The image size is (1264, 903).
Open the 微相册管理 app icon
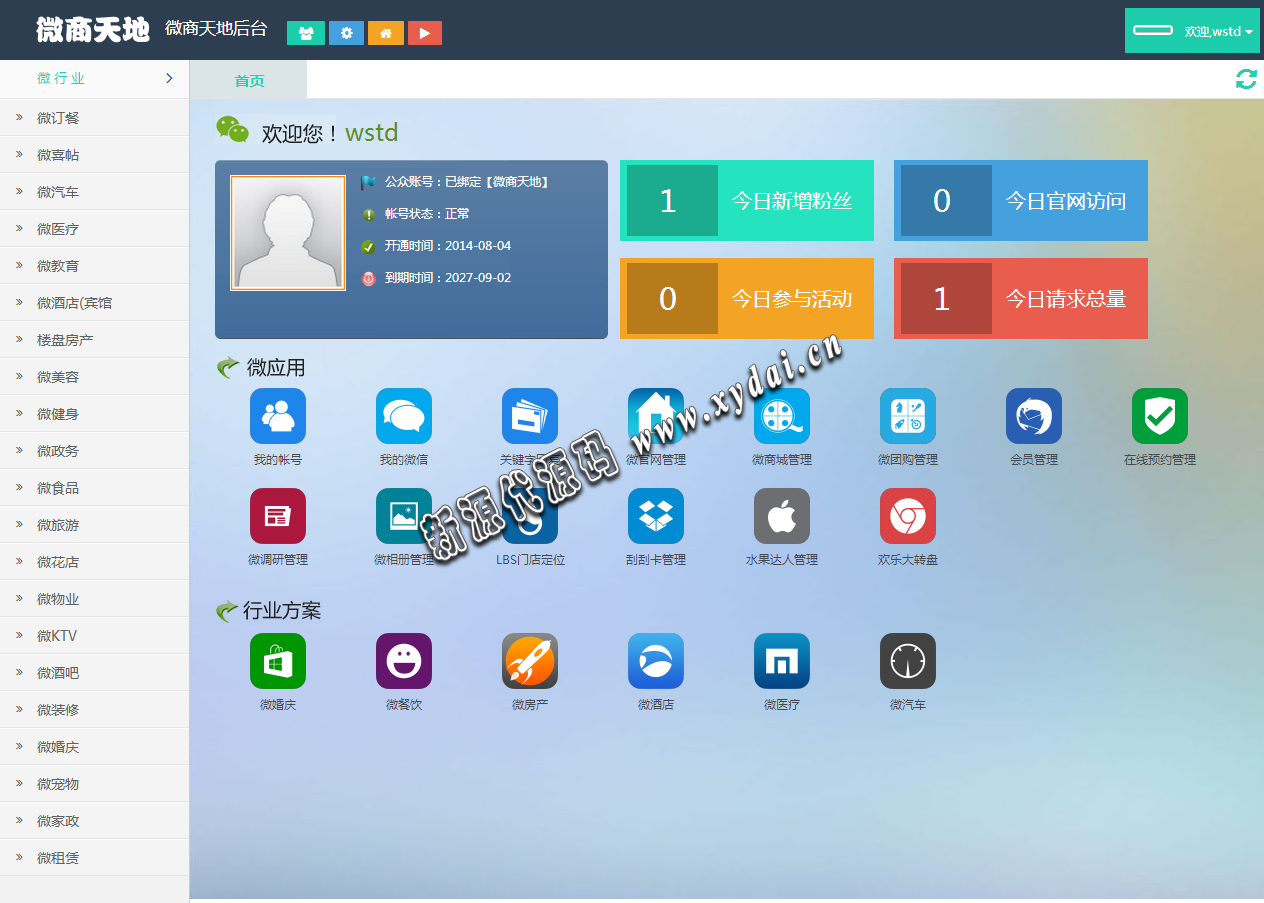point(404,516)
